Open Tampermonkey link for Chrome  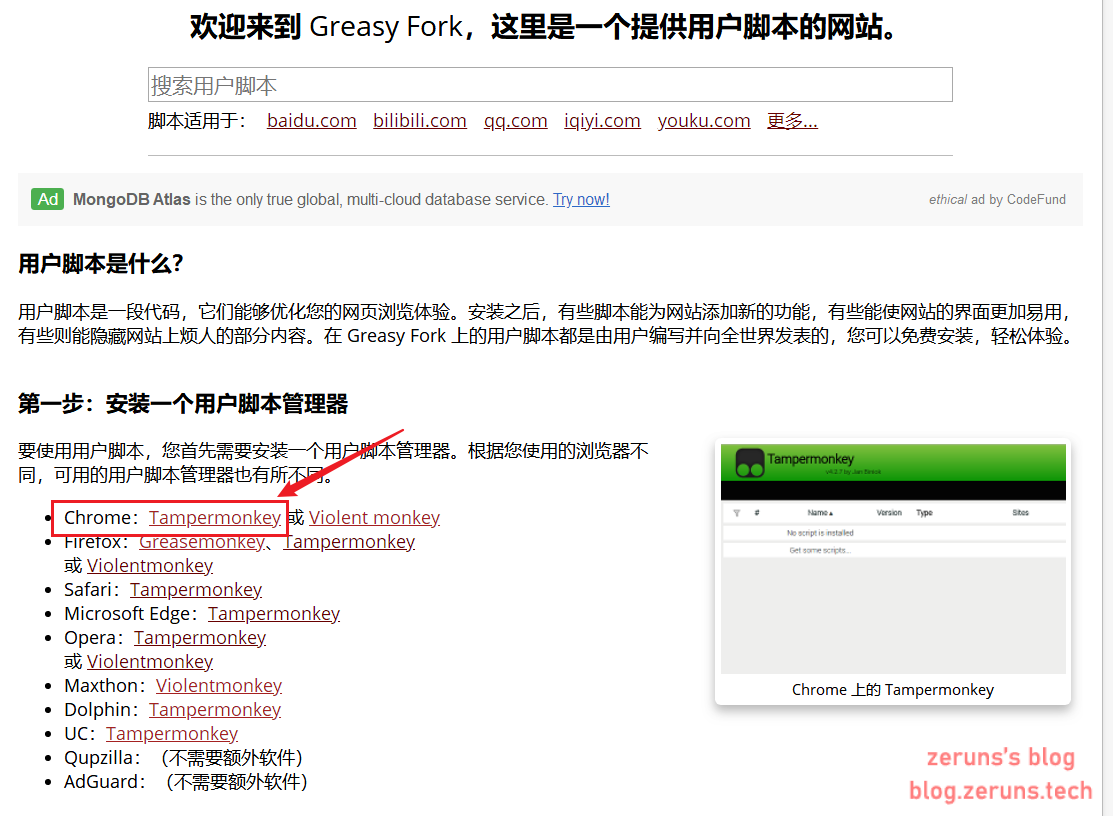point(214,518)
